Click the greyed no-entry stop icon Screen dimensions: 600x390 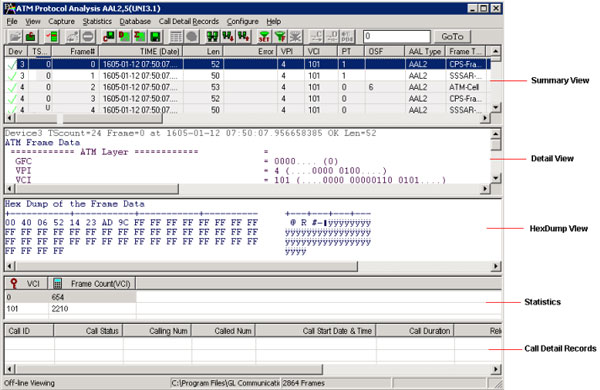88,37
